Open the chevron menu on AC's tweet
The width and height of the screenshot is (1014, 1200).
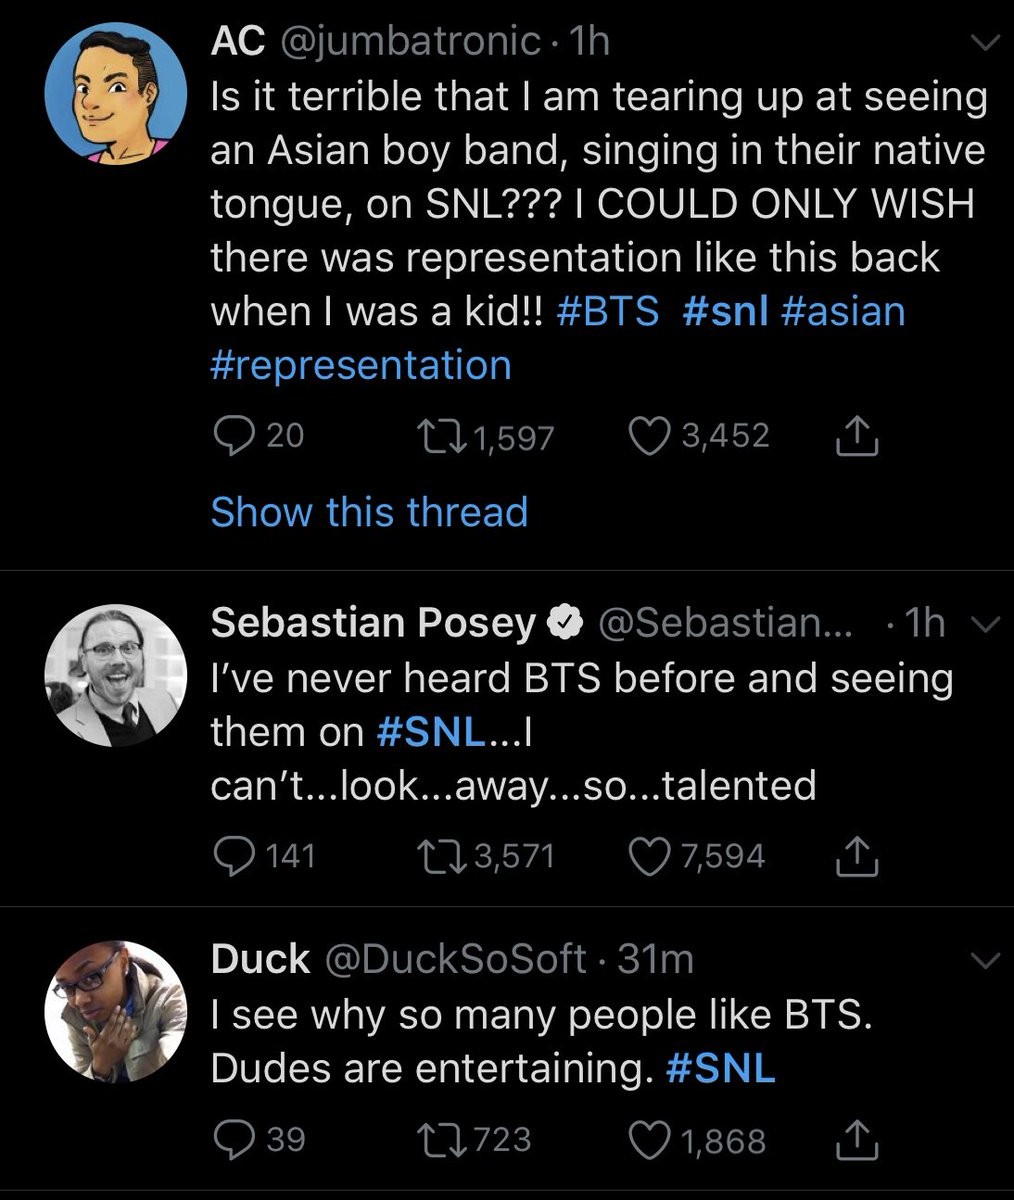coord(985,41)
